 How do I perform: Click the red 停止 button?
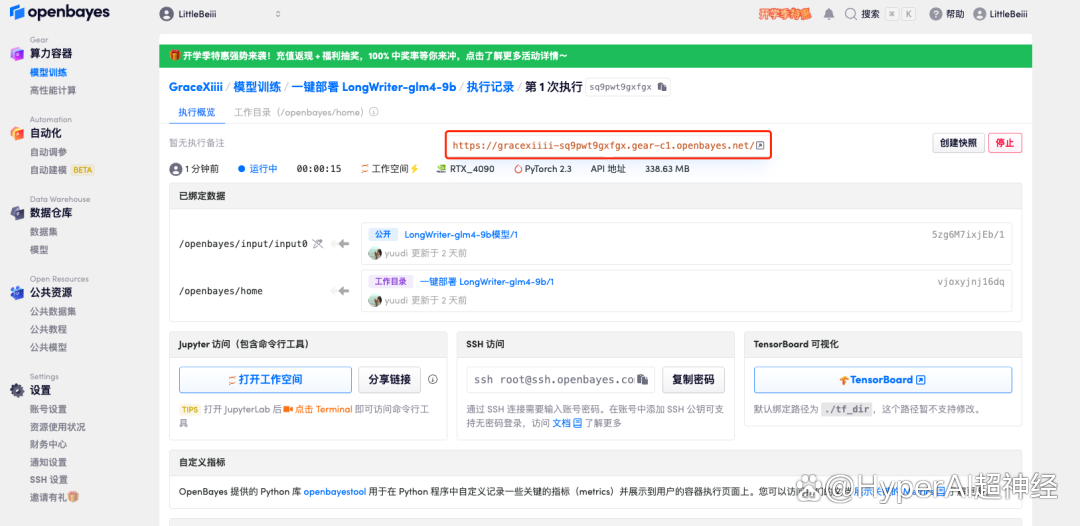[1005, 143]
